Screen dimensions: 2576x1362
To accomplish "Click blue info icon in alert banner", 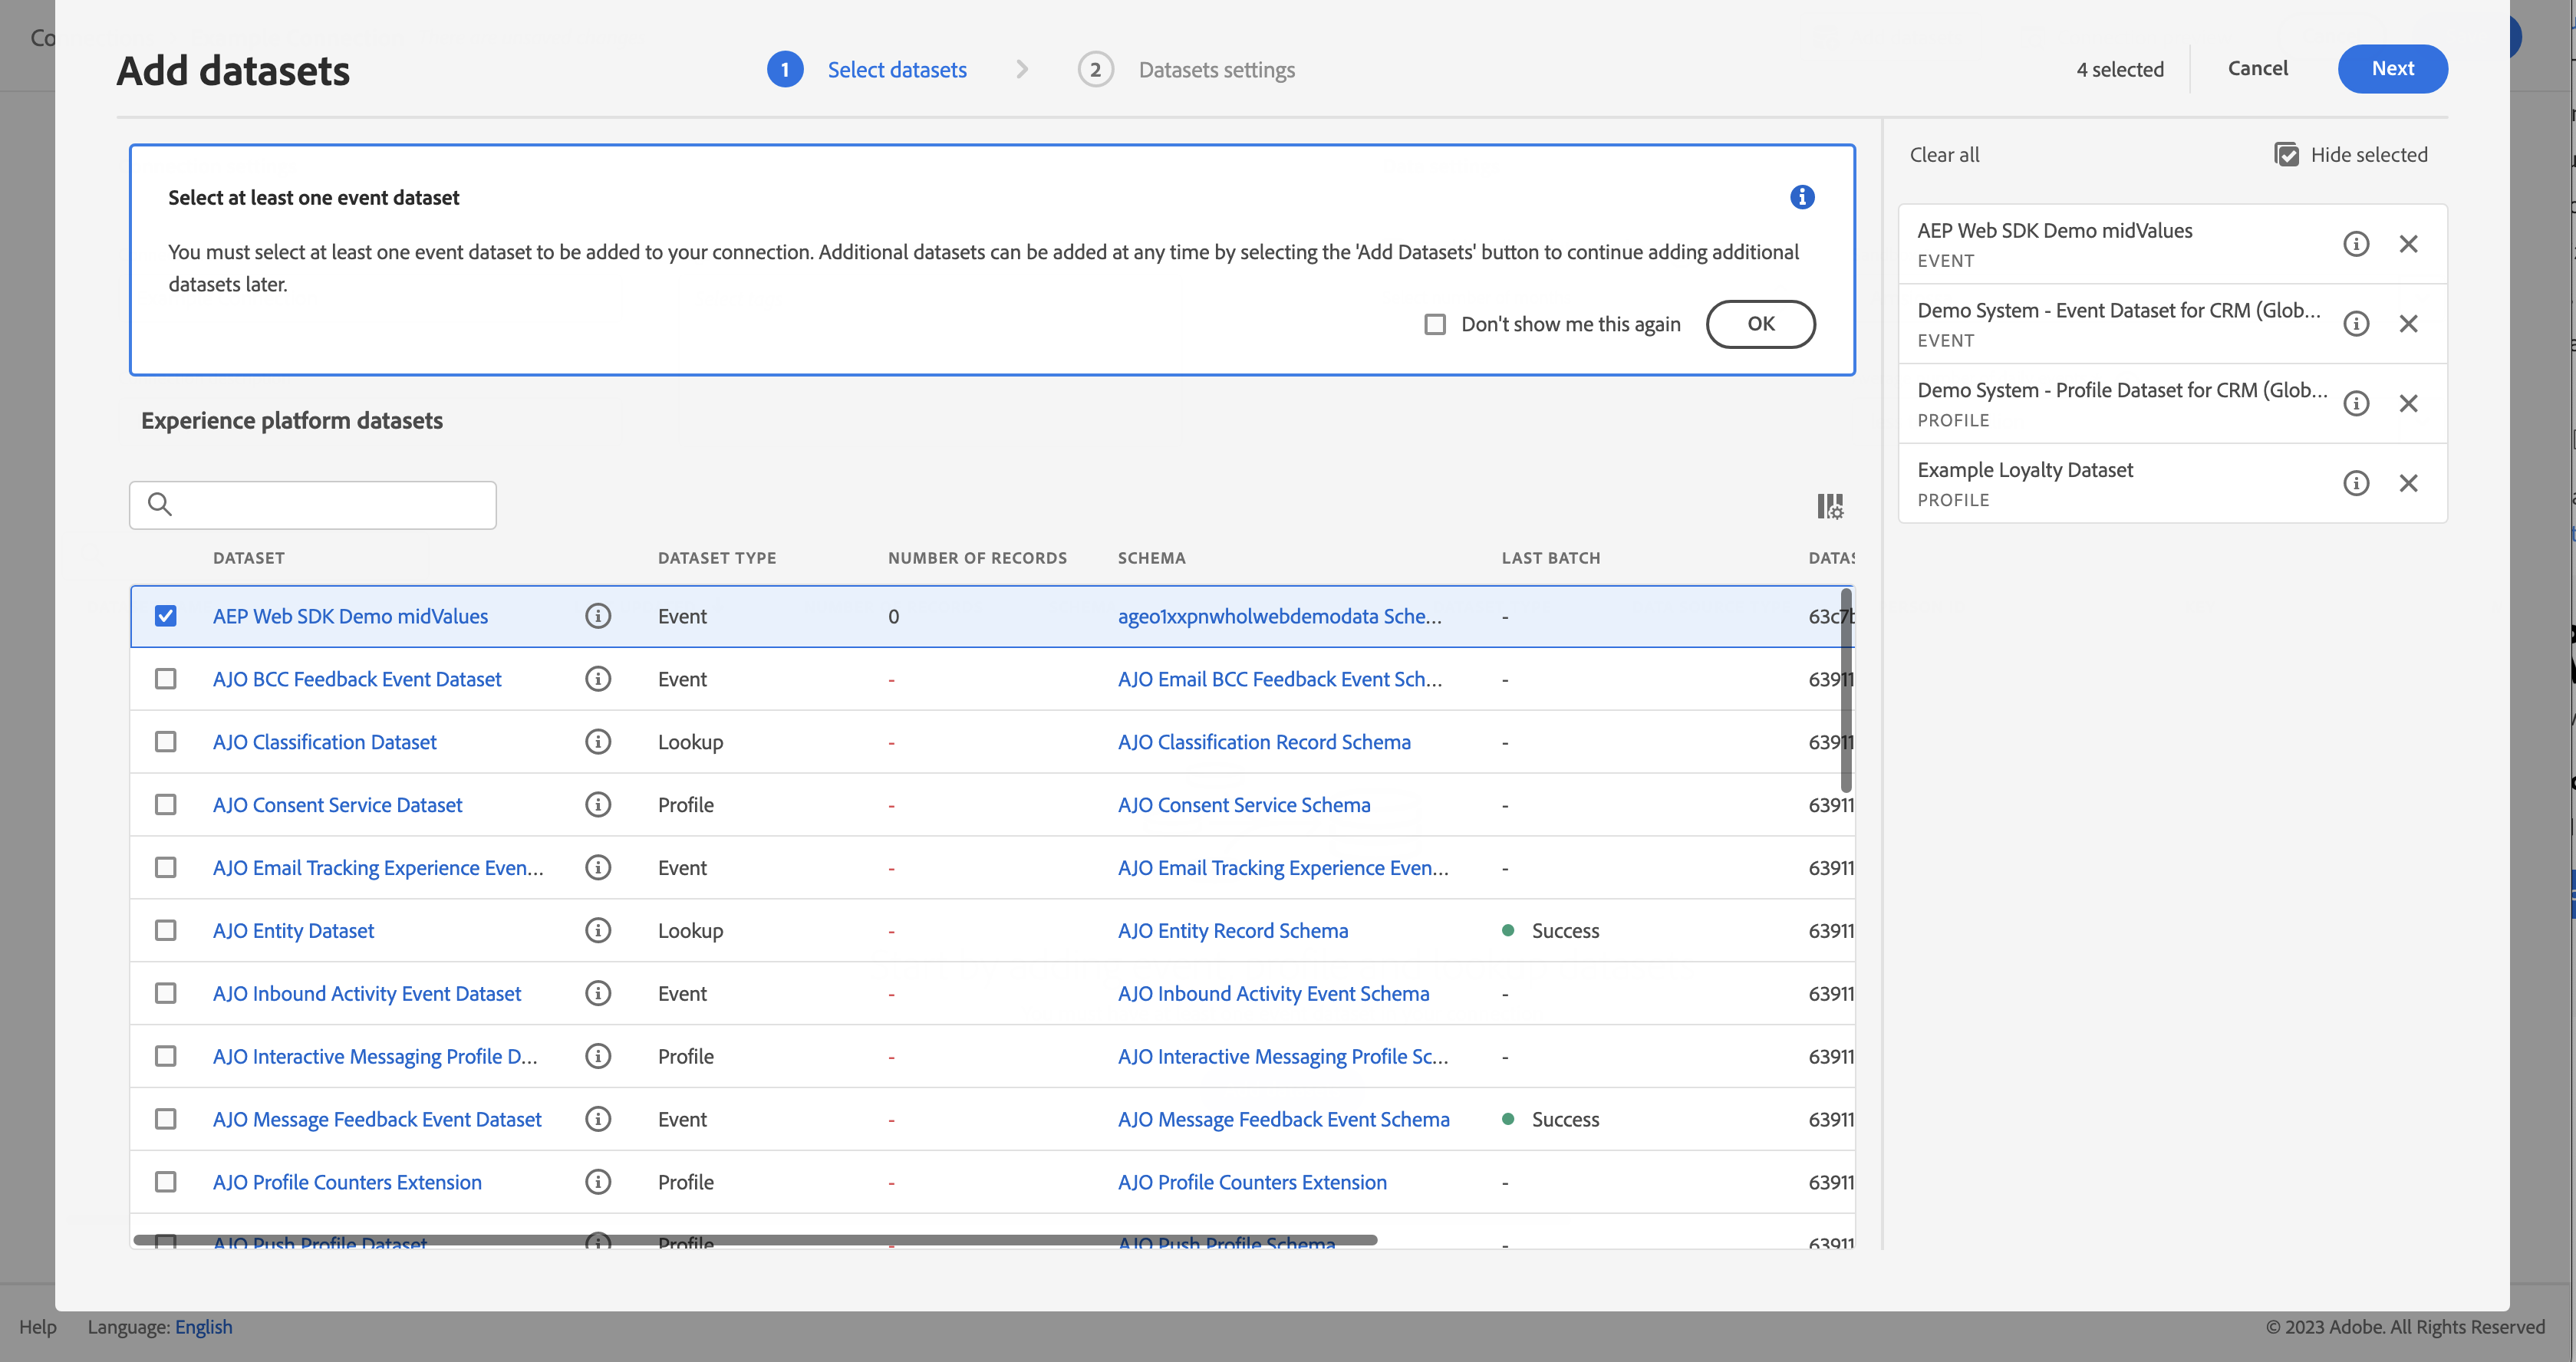I will point(1802,197).
